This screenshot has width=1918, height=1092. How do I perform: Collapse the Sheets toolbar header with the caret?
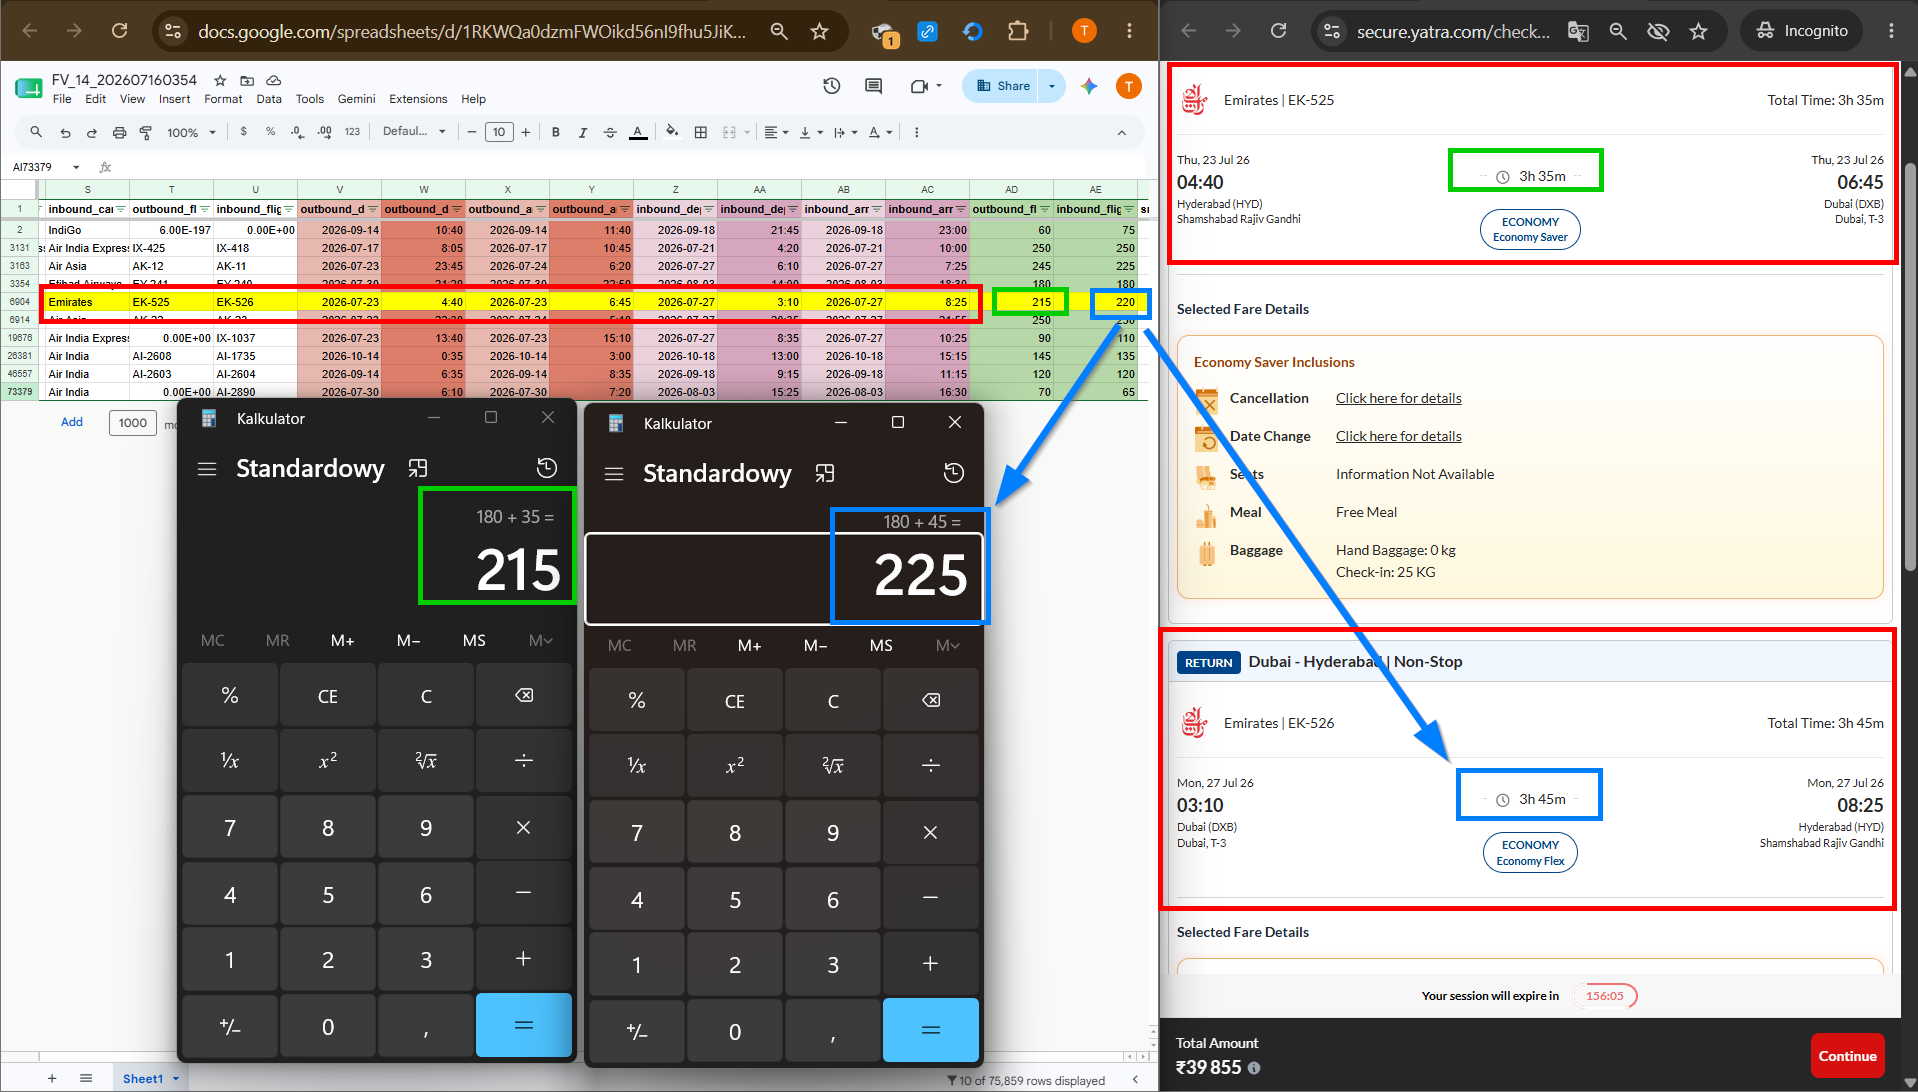tap(1122, 132)
